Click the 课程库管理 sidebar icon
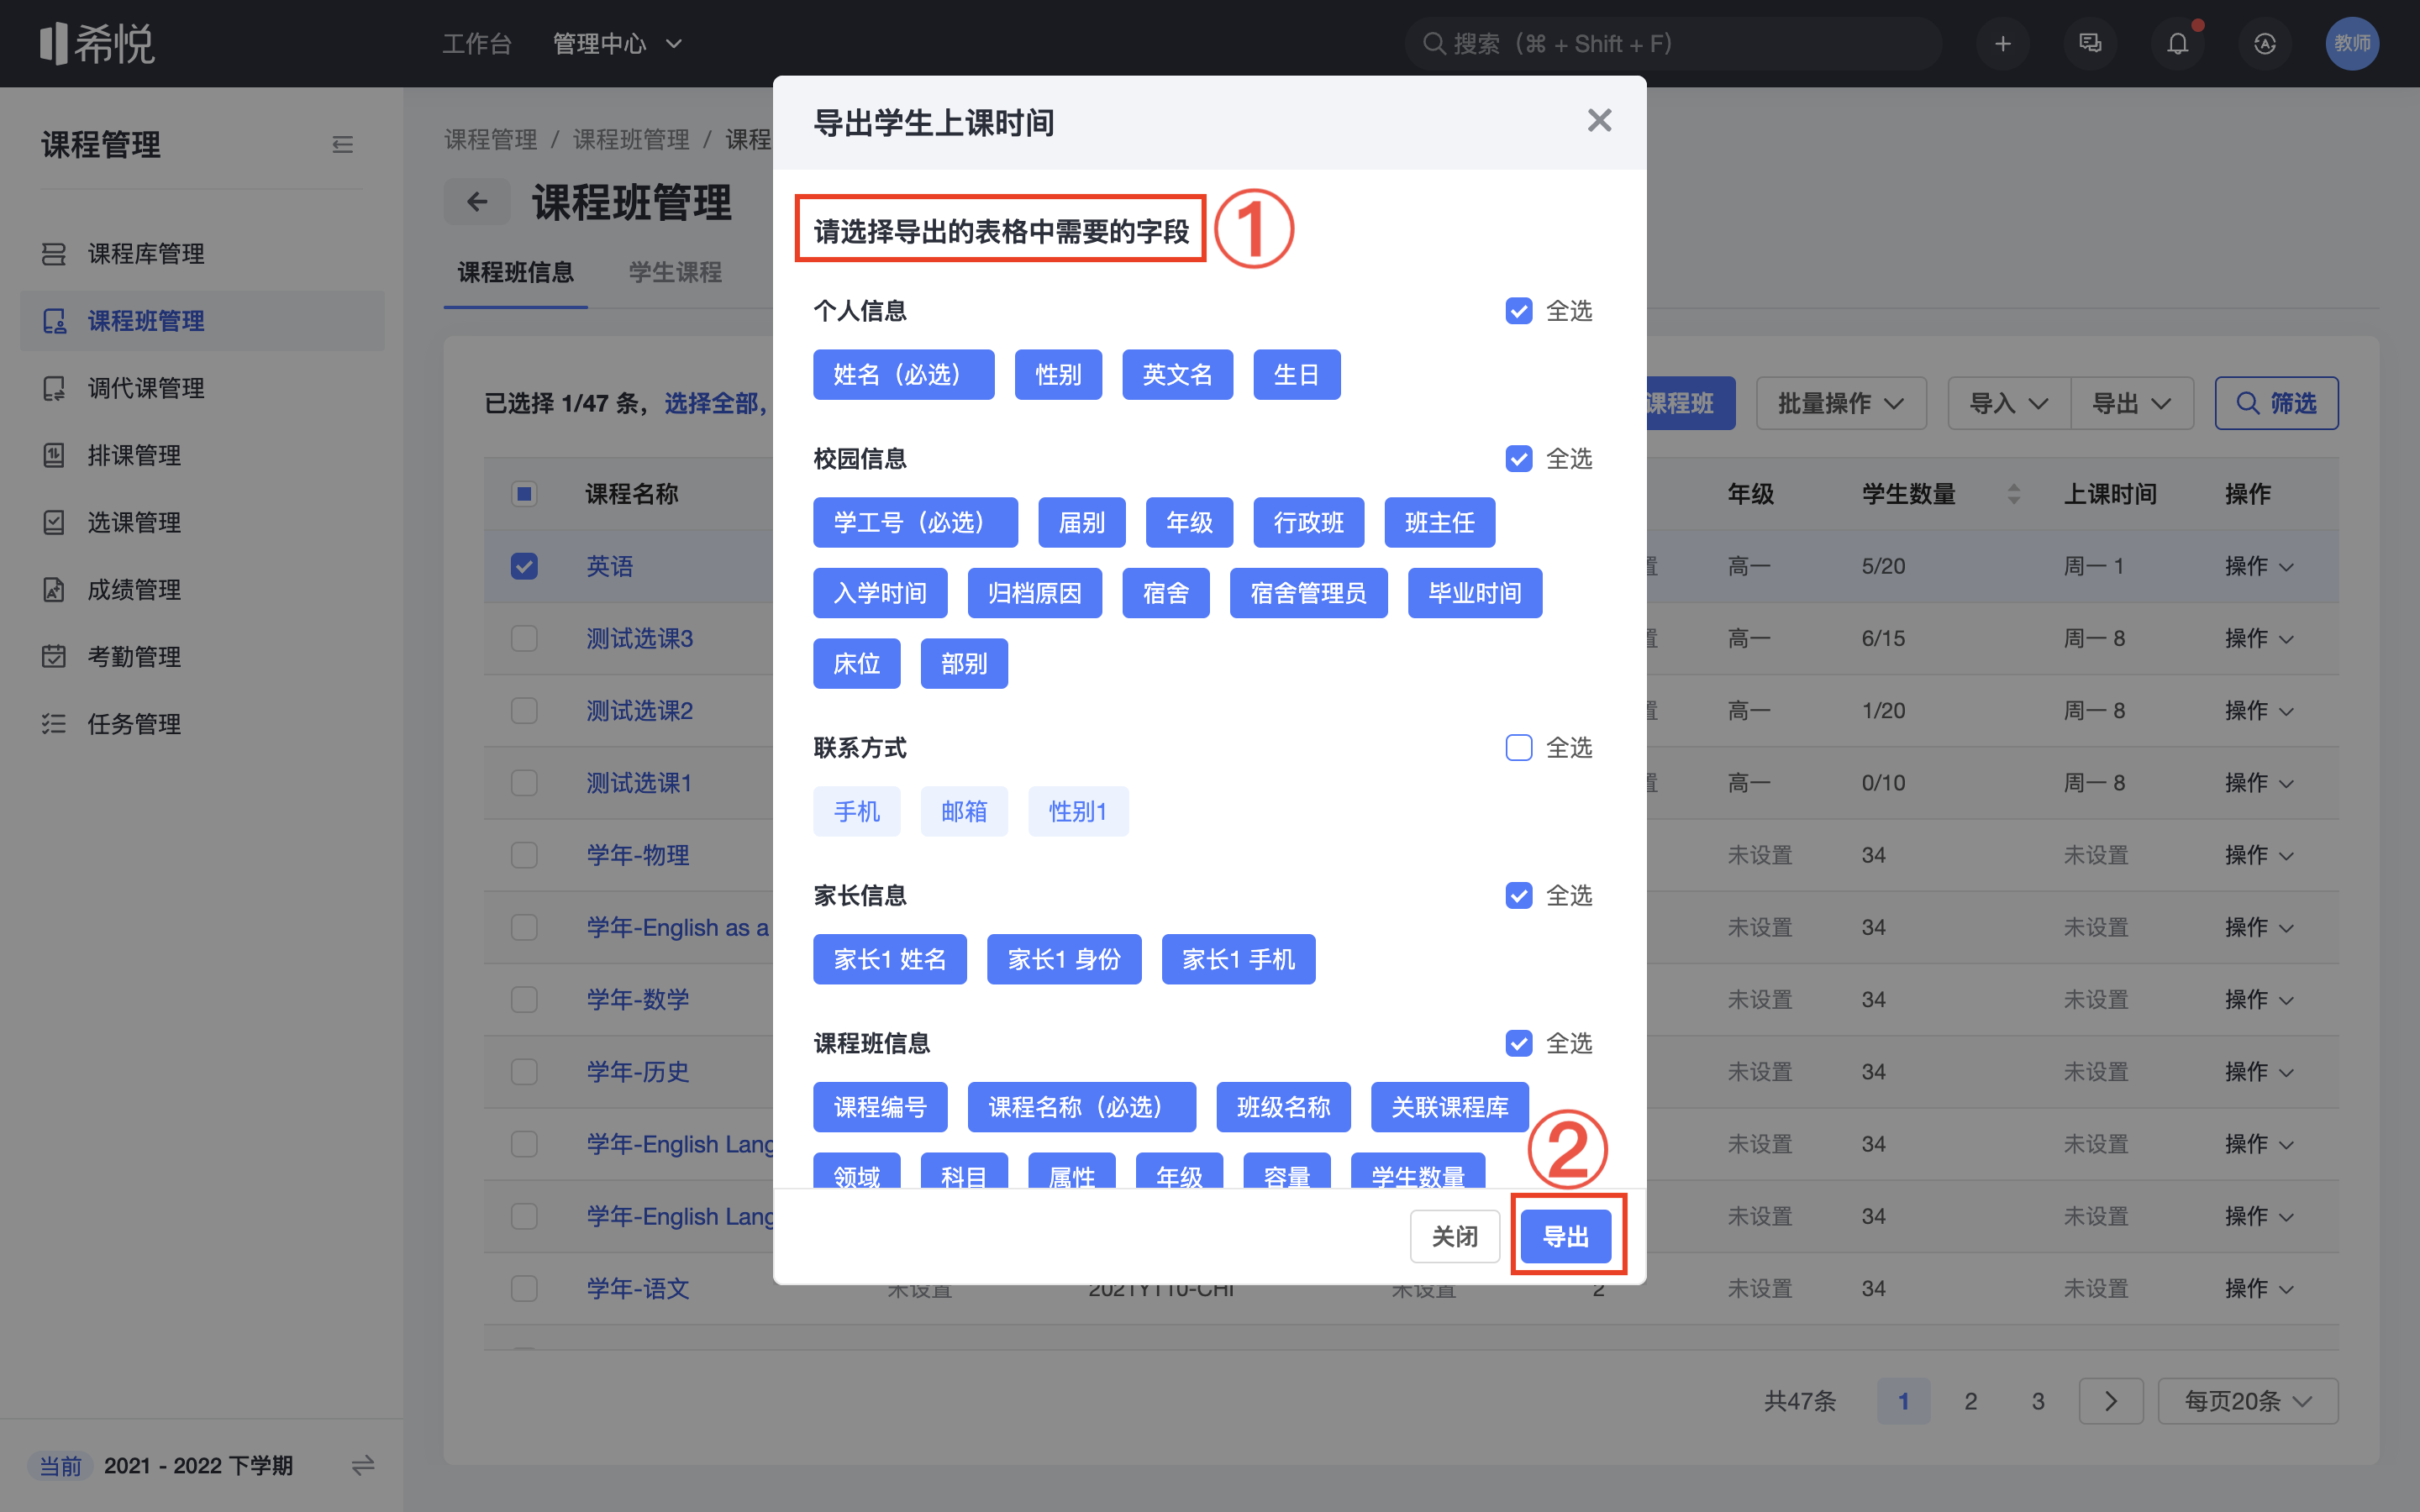Viewport: 2420px width, 1512px height. [54, 254]
